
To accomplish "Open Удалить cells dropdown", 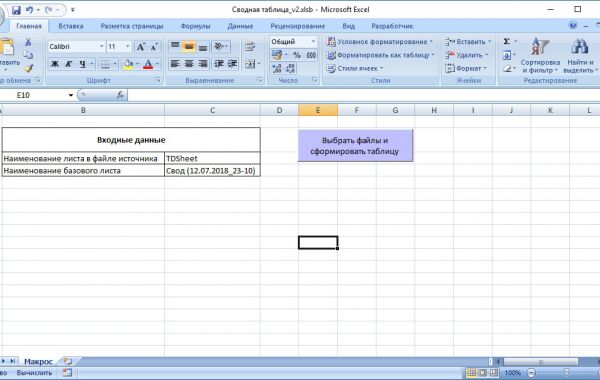I will coord(466,55).
